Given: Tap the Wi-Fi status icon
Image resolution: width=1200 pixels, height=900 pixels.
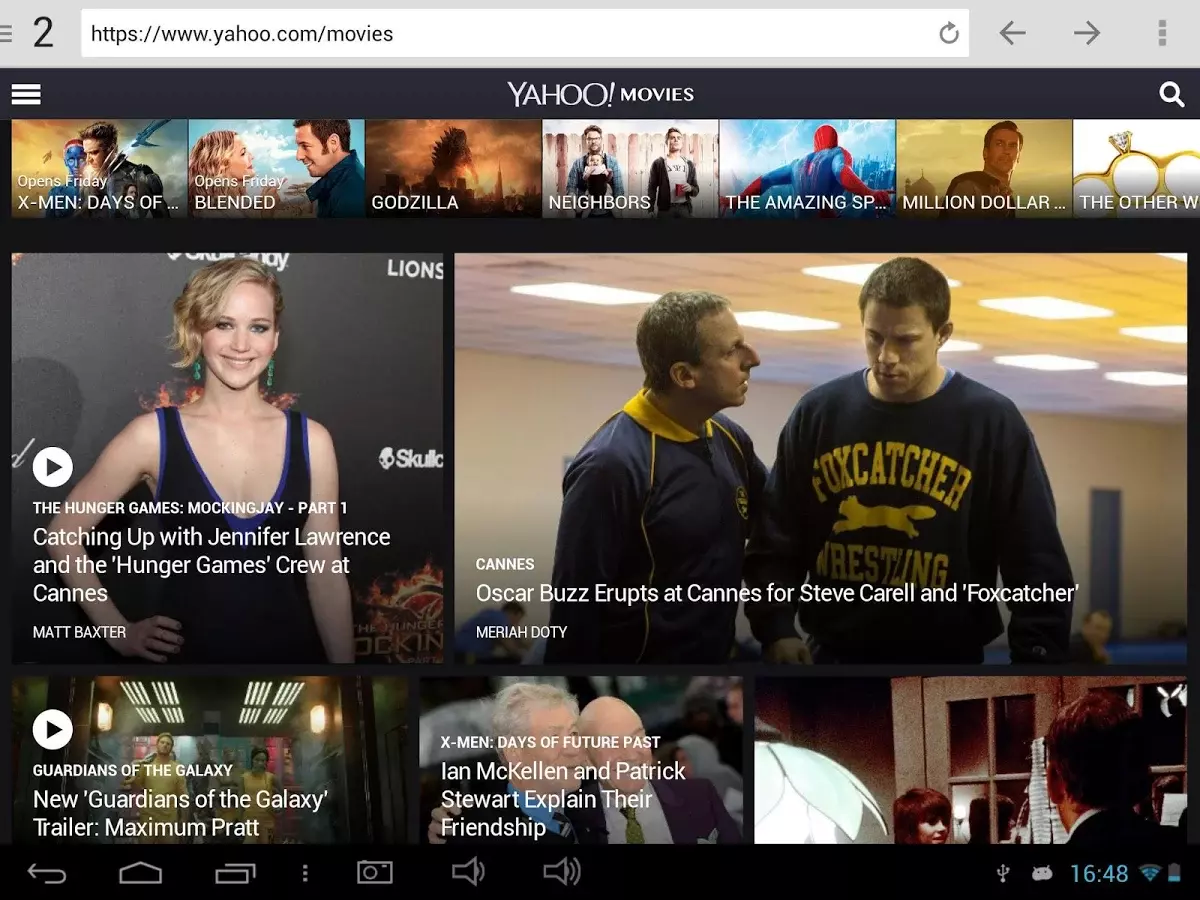Looking at the screenshot, I should 1150,873.
